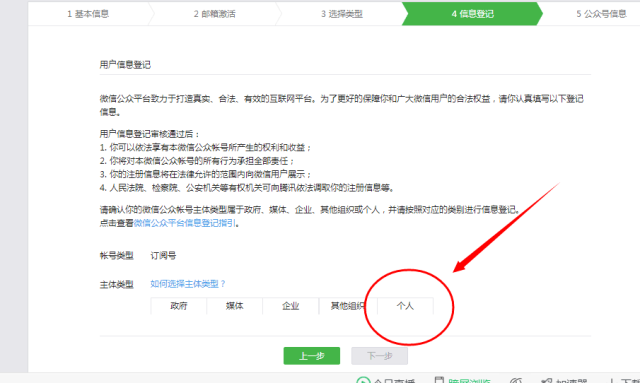
Task: Choose 政府 as the subject type
Action: pyautogui.click(x=179, y=306)
